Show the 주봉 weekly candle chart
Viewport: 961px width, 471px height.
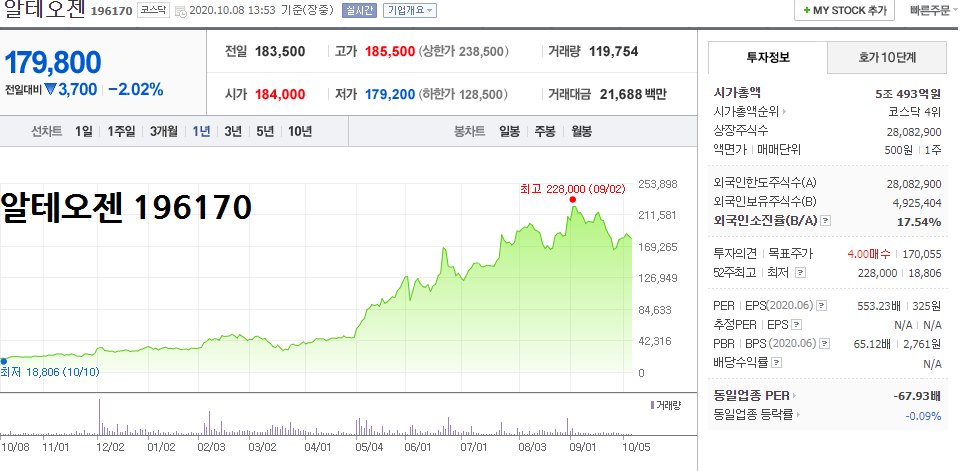click(x=545, y=131)
